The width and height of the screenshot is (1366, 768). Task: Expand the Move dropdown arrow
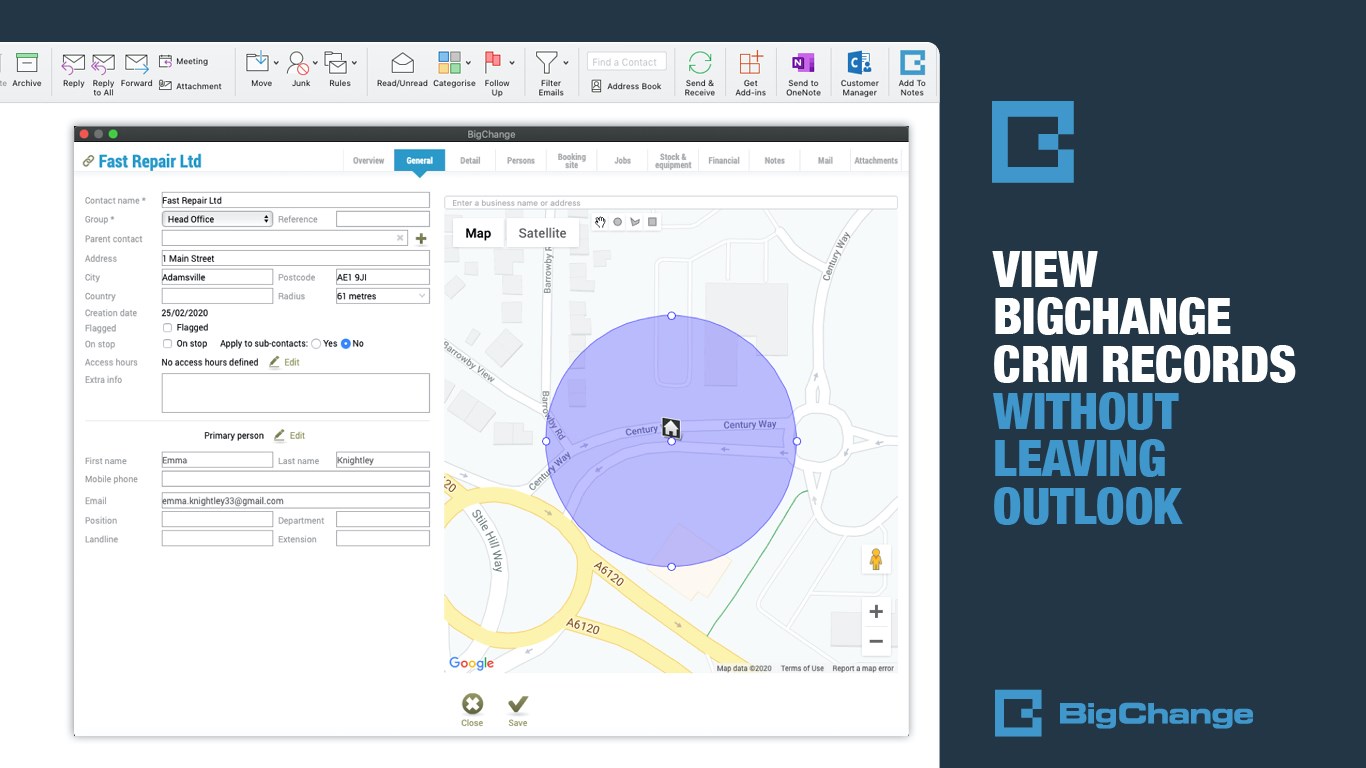tap(274, 62)
